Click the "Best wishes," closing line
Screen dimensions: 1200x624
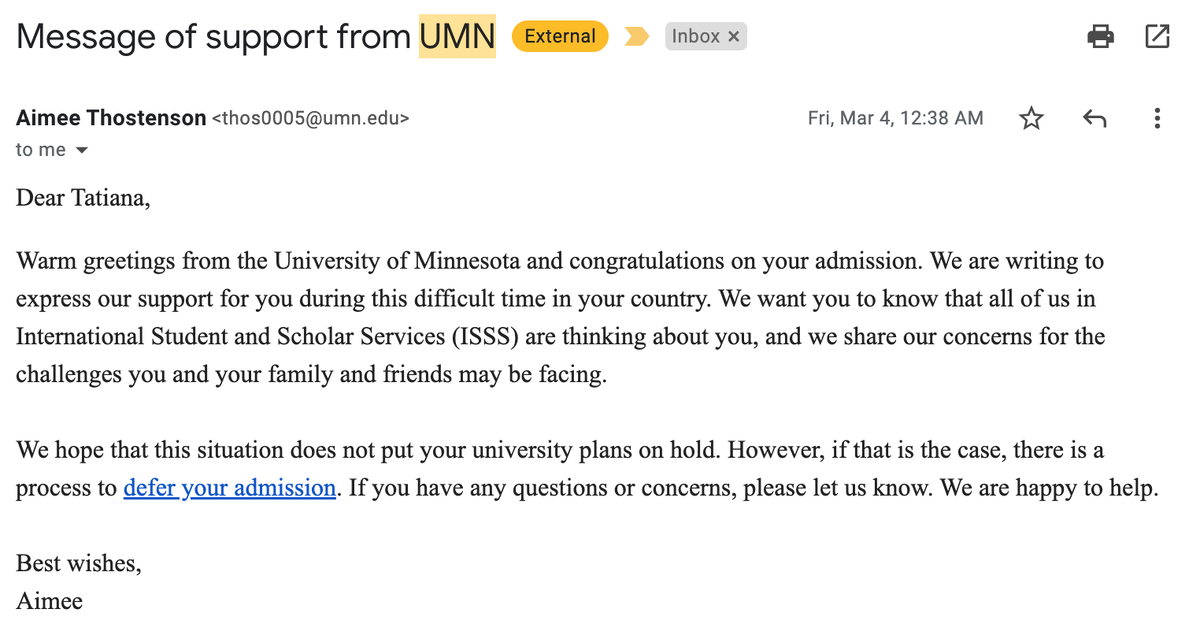pos(79,563)
